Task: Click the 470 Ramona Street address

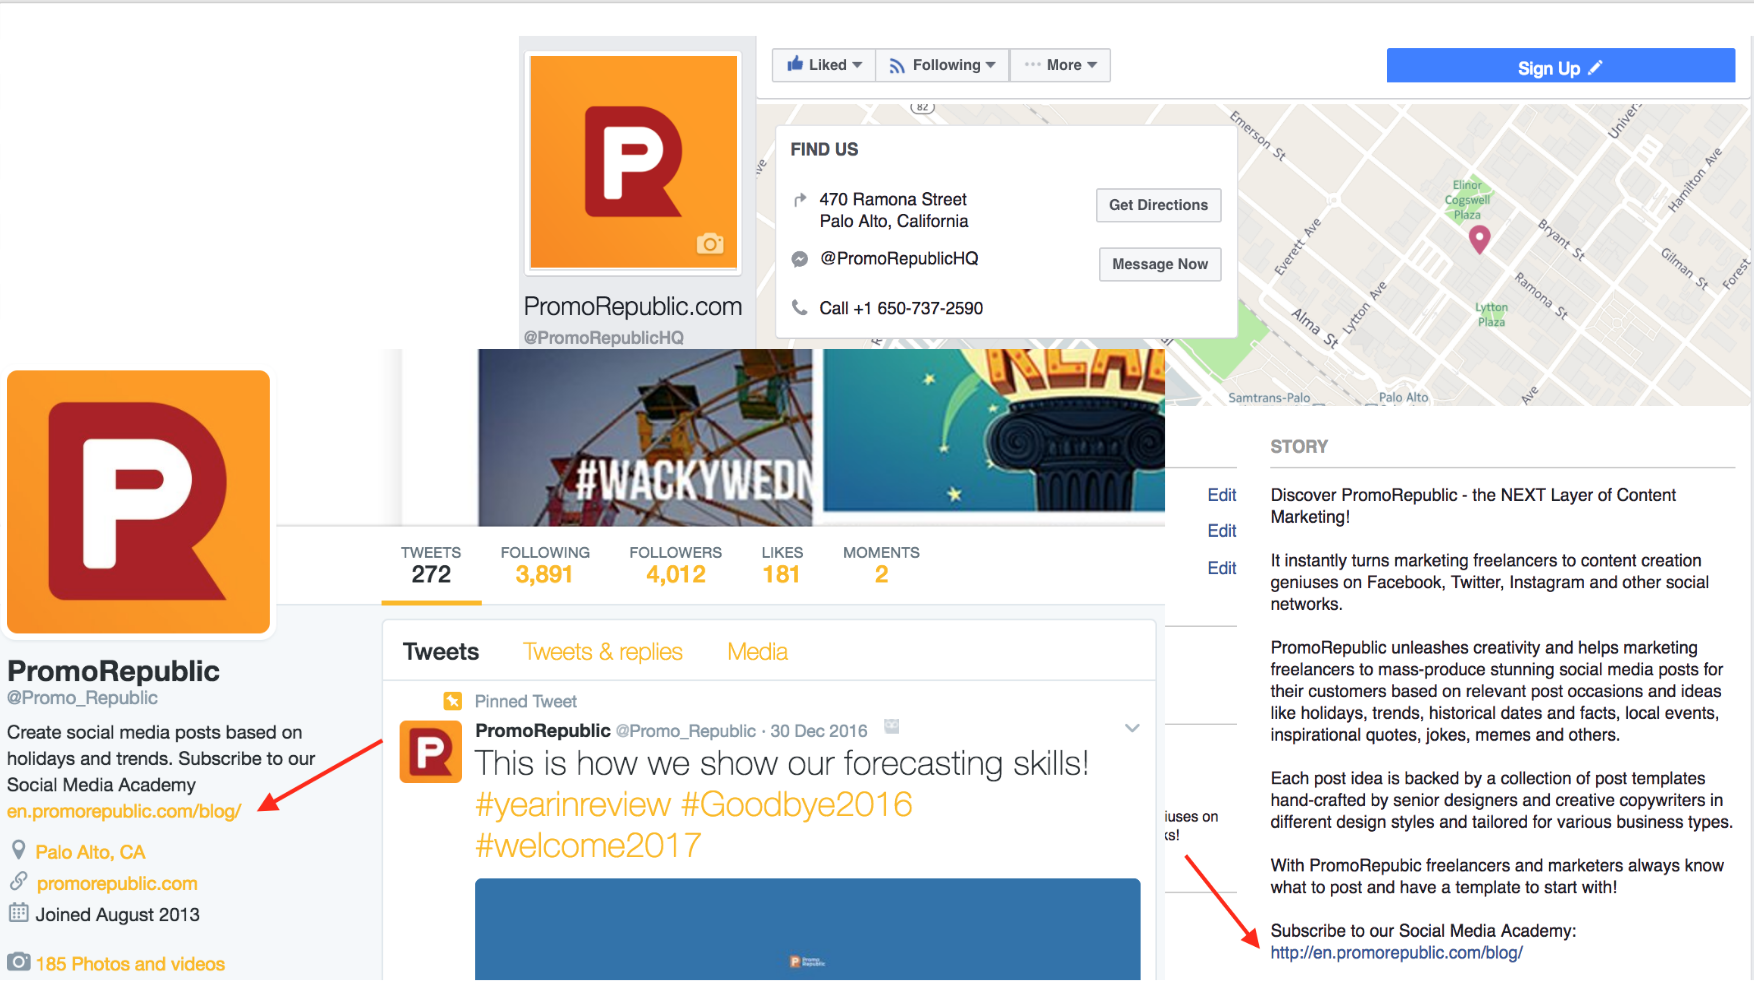Action: click(894, 210)
